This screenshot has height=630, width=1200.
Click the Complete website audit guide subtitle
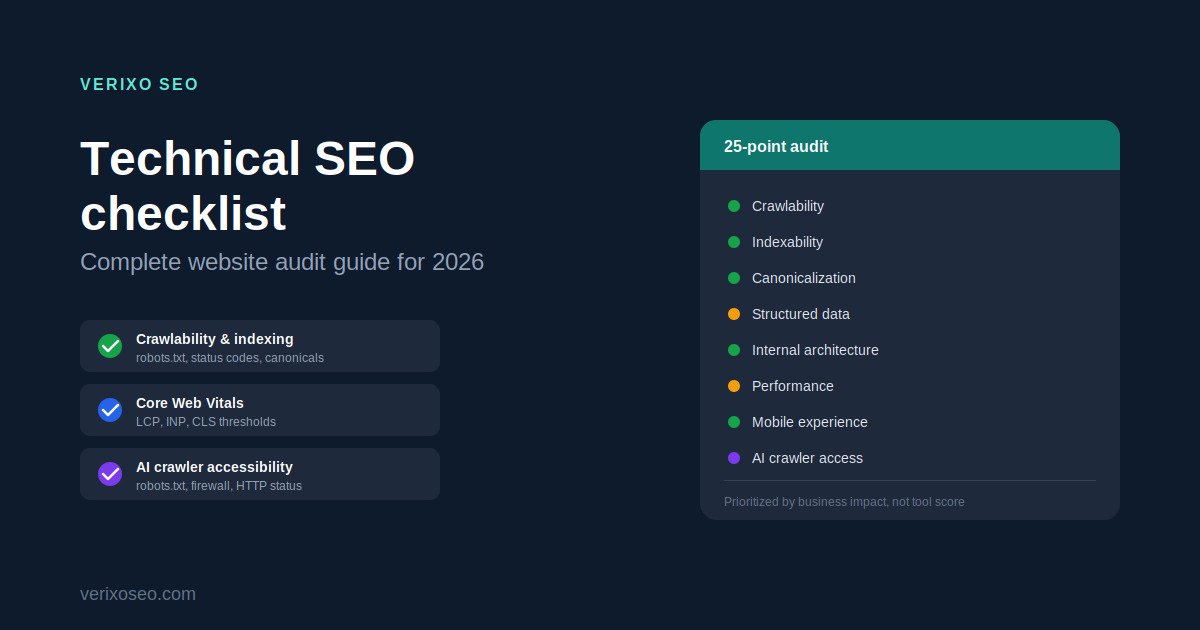click(x=282, y=262)
